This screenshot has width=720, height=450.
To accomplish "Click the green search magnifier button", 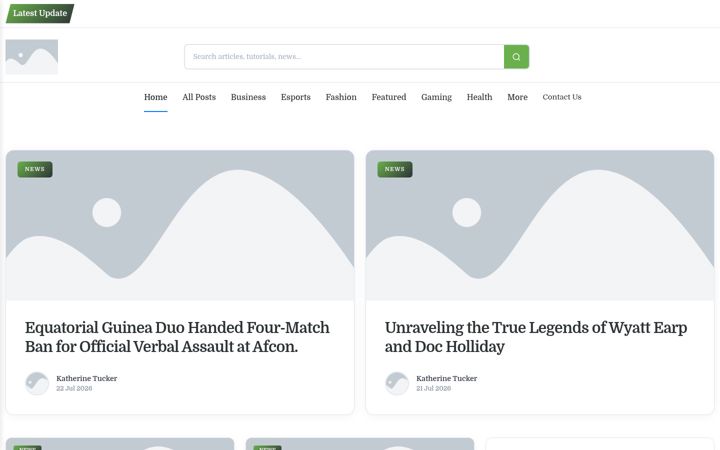I will 516,57.
